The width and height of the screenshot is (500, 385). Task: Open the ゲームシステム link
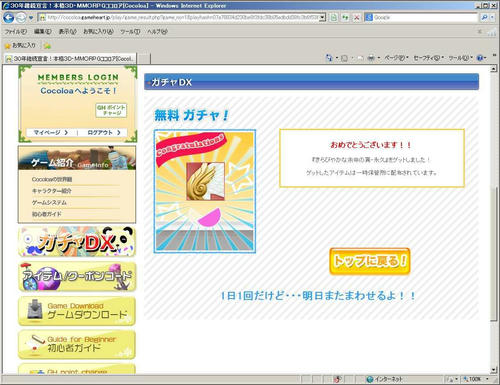point(49,203)
